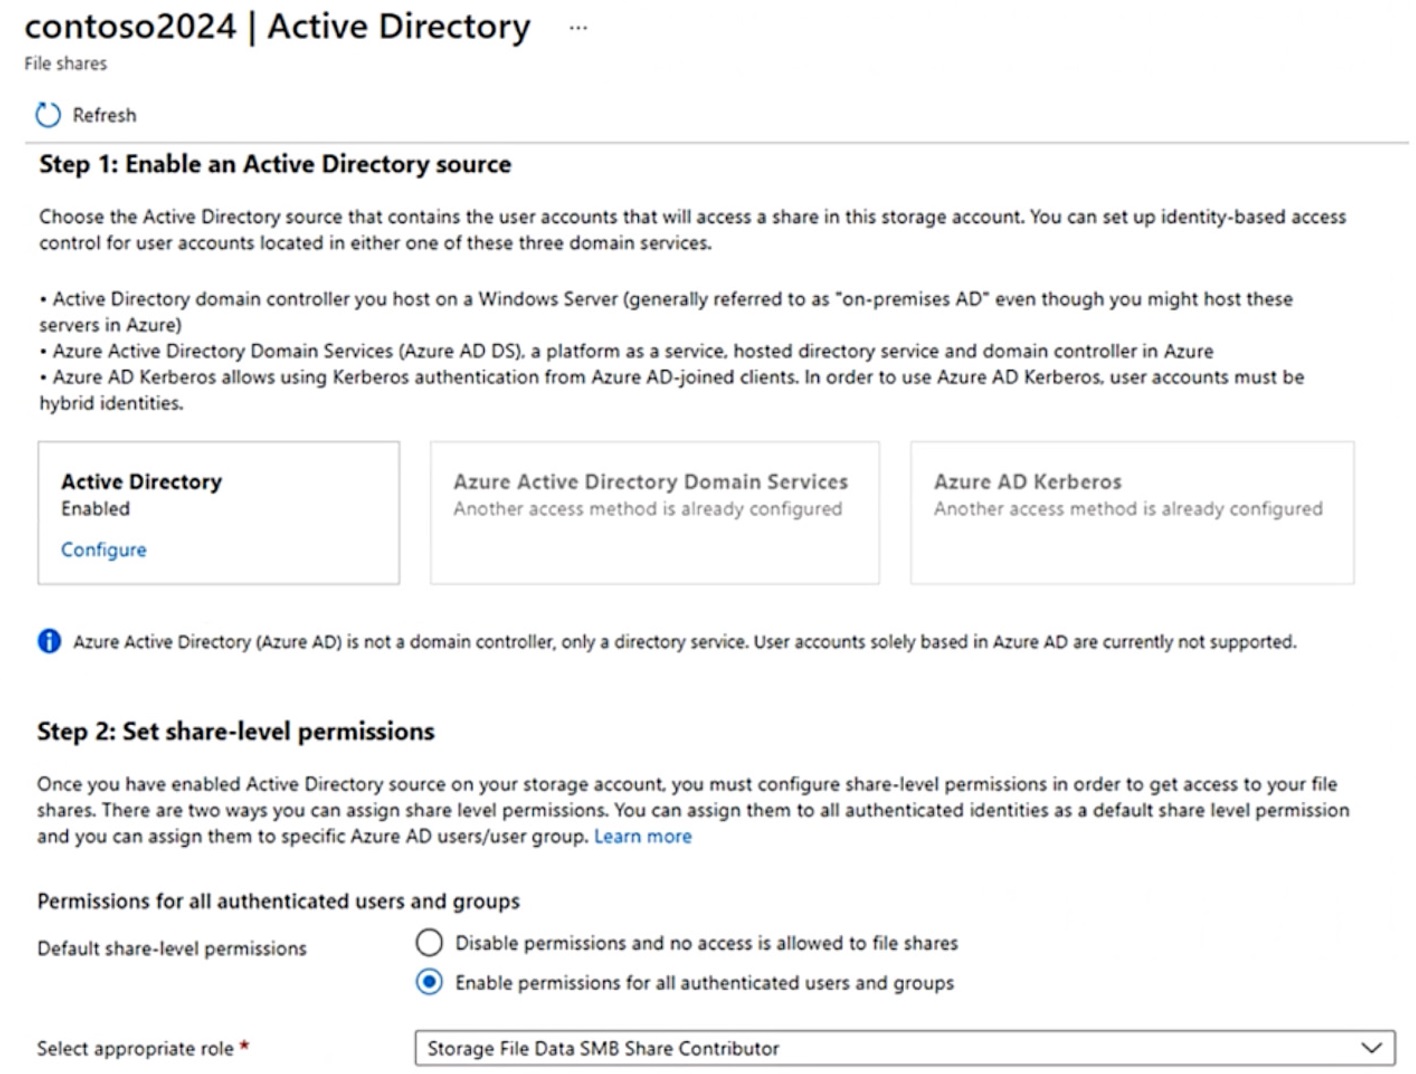This screenshot has width=1416, height=1074.
Task: Click inside the role selection field
Action: click(x=700, y=1048)
